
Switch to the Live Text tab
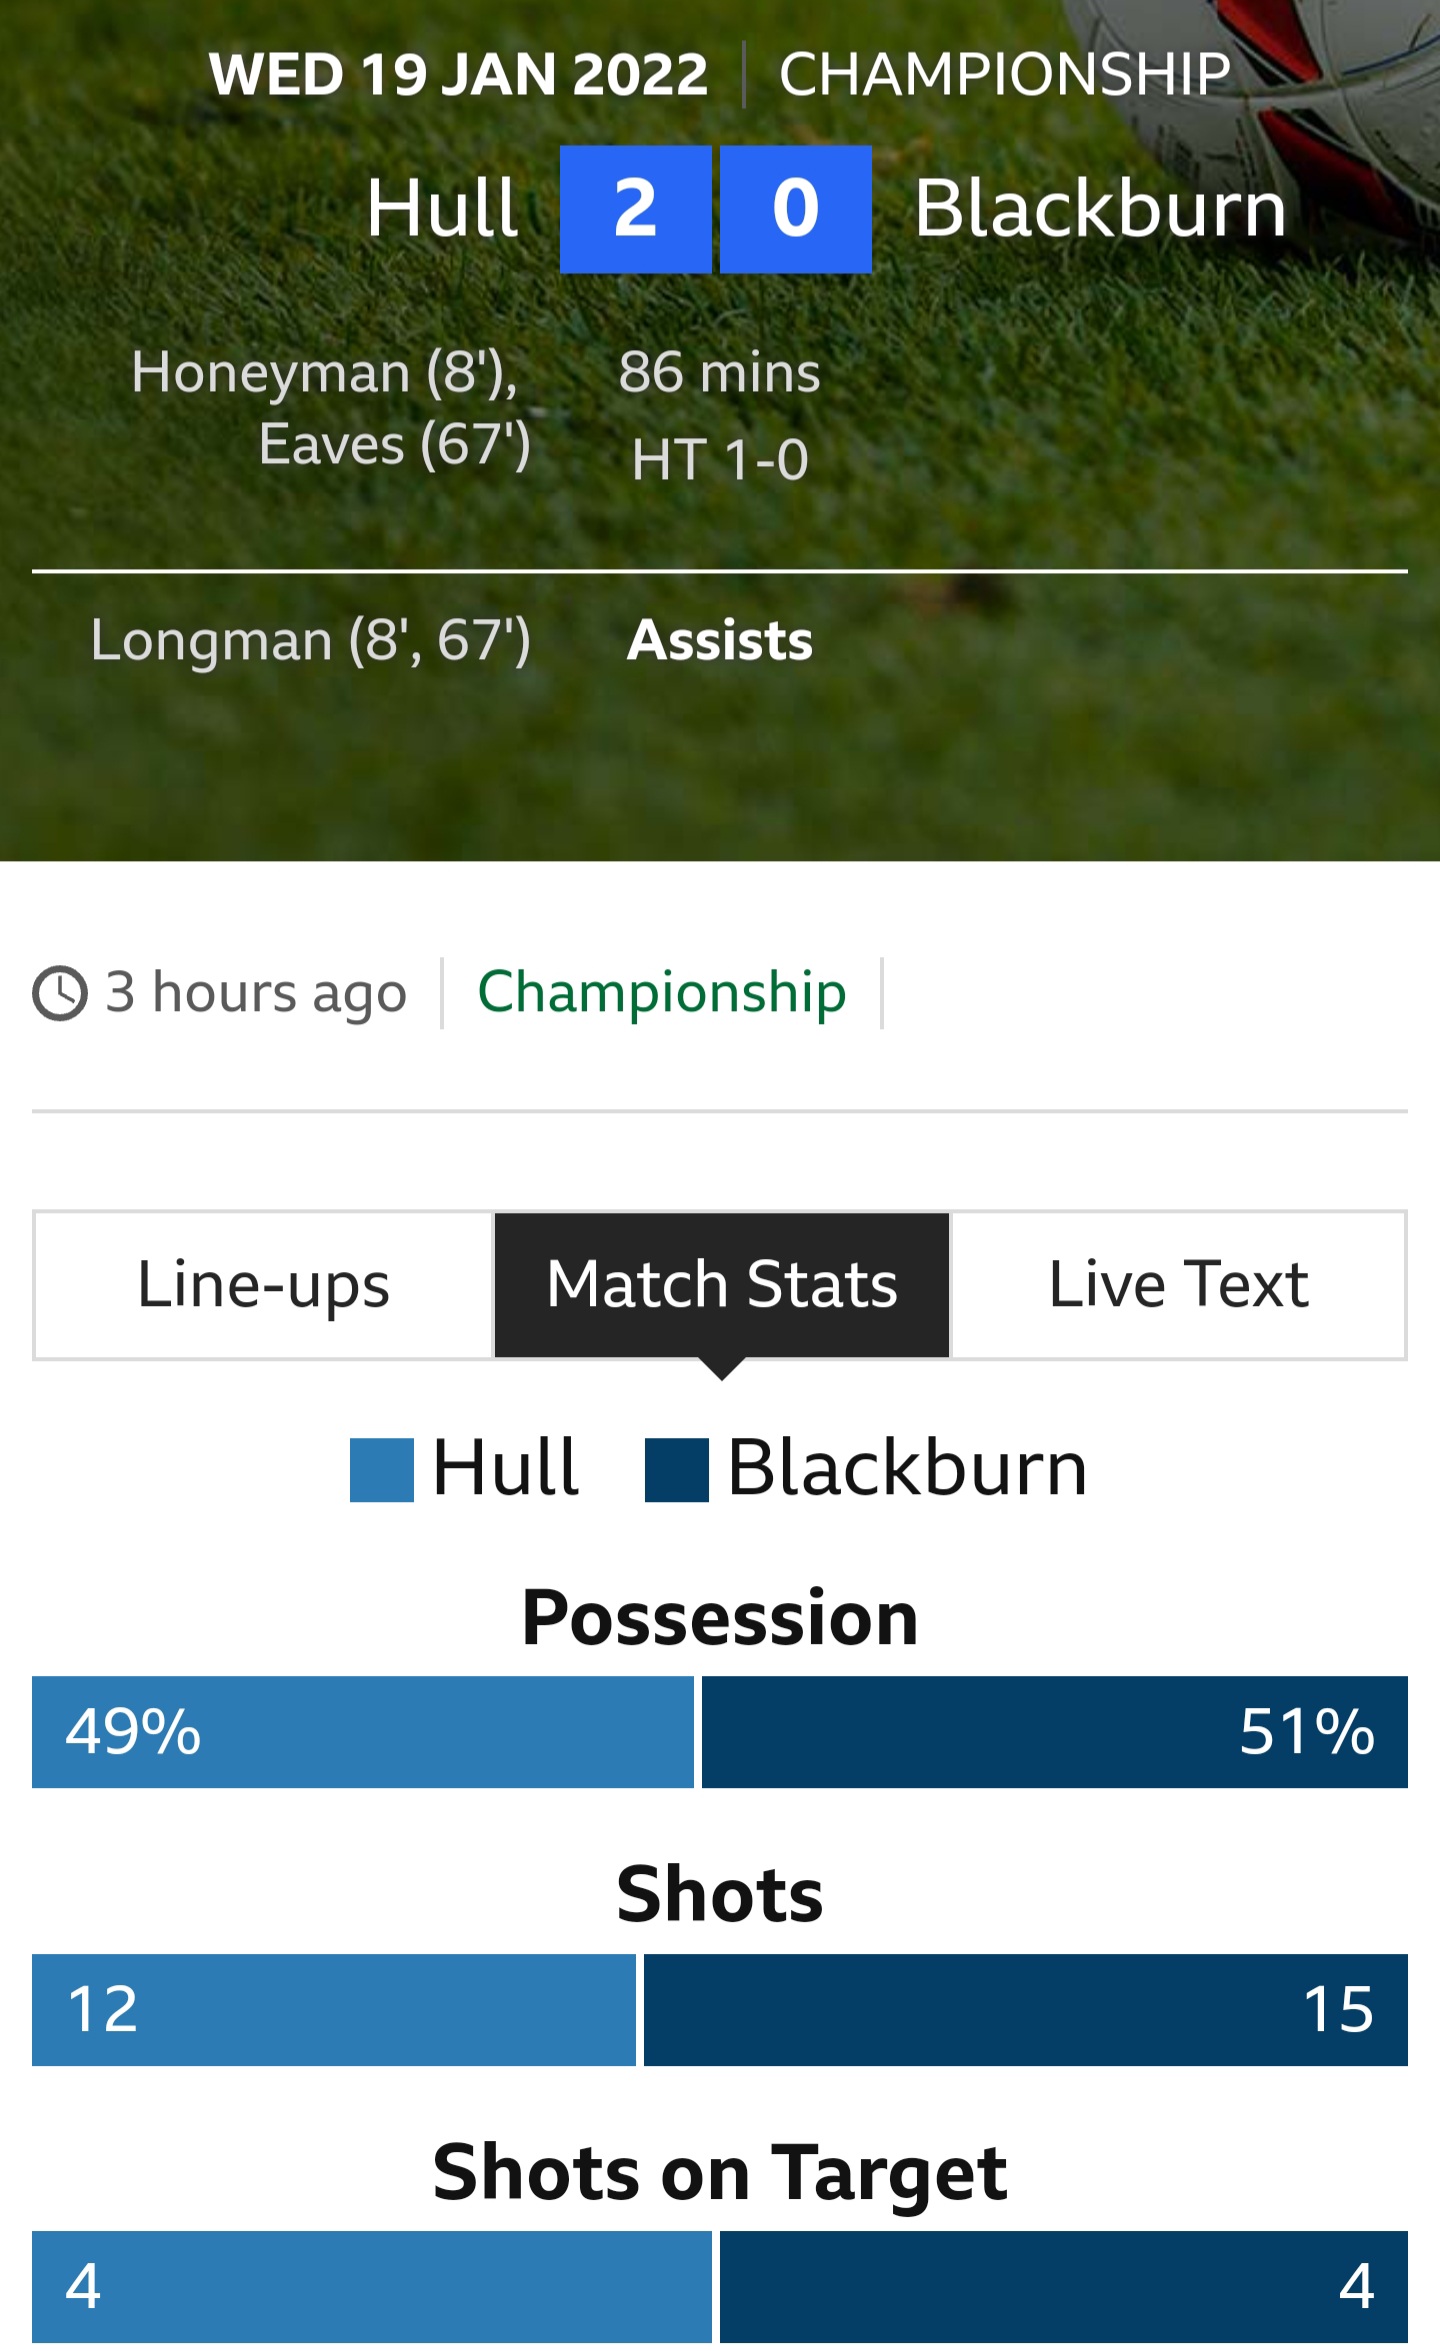[x=1178, y=1285]
